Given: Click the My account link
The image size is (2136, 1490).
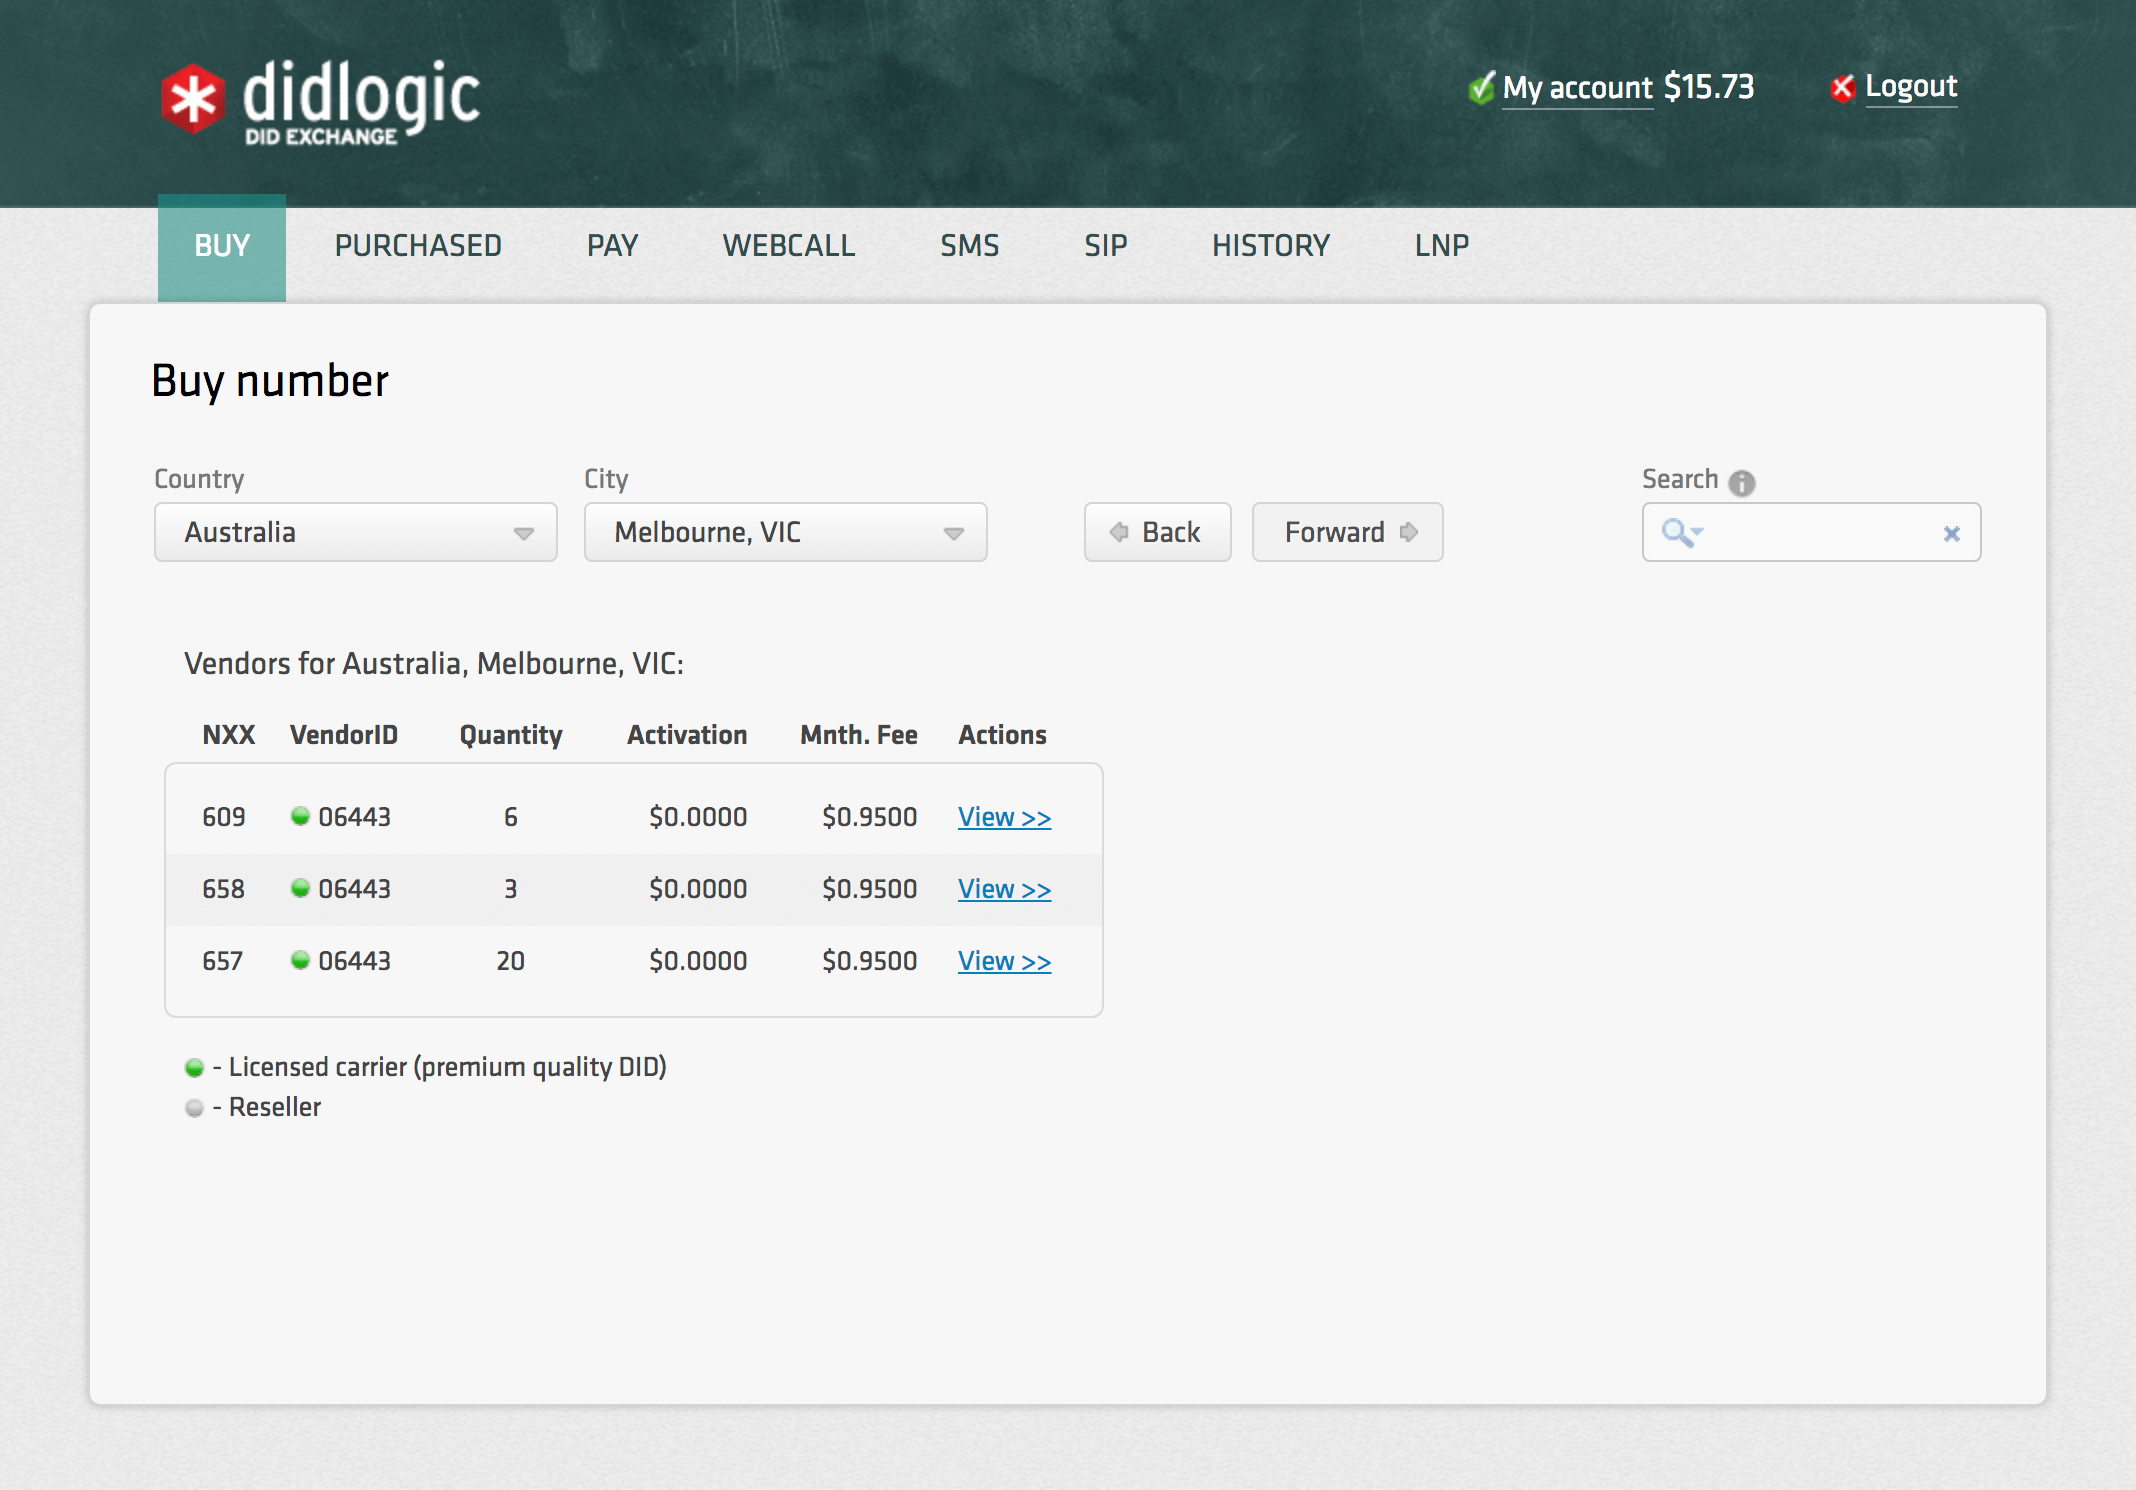Looking at the screenshot, I should tap(1577, 88).
